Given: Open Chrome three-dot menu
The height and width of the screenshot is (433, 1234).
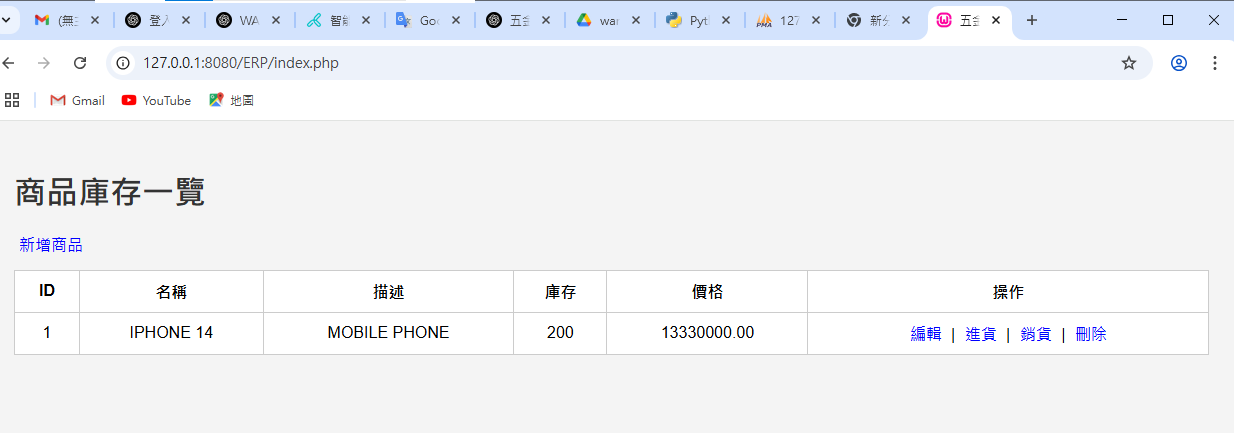Looking at the screenshot, I should [x=1215, y=63].
